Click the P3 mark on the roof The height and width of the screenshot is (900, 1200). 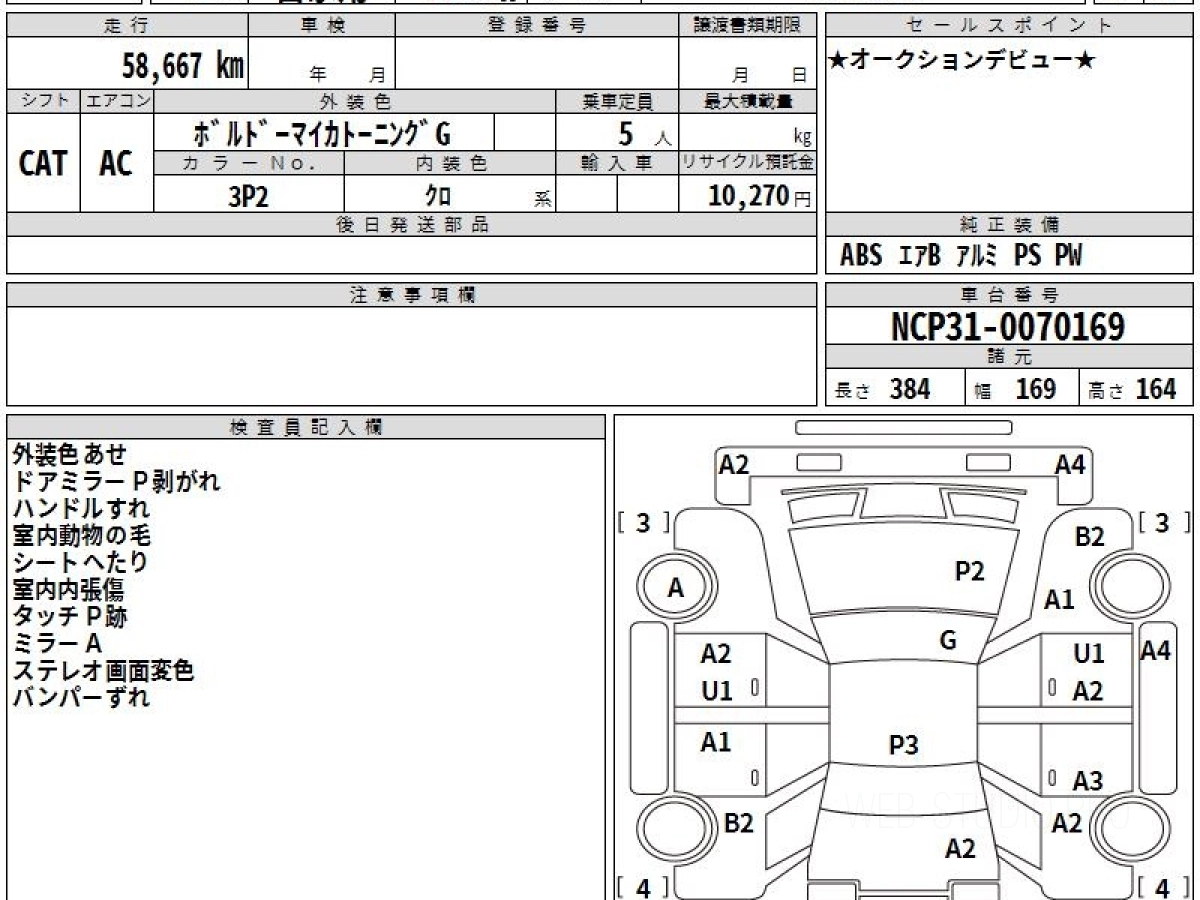tap(903, 744)
